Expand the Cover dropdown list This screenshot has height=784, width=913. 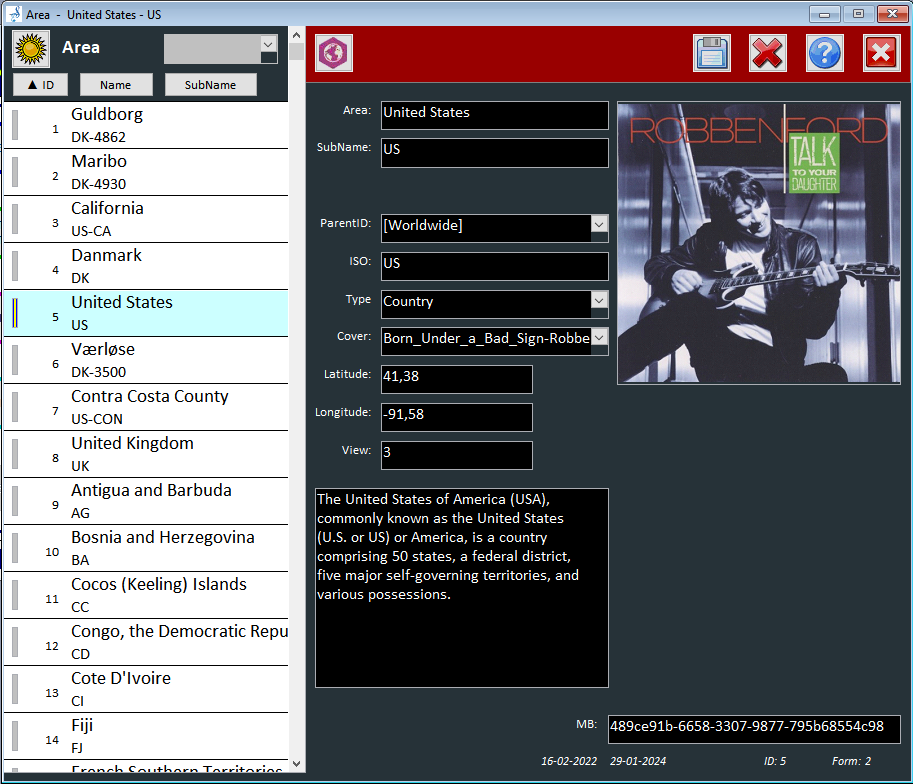(599, 338)
